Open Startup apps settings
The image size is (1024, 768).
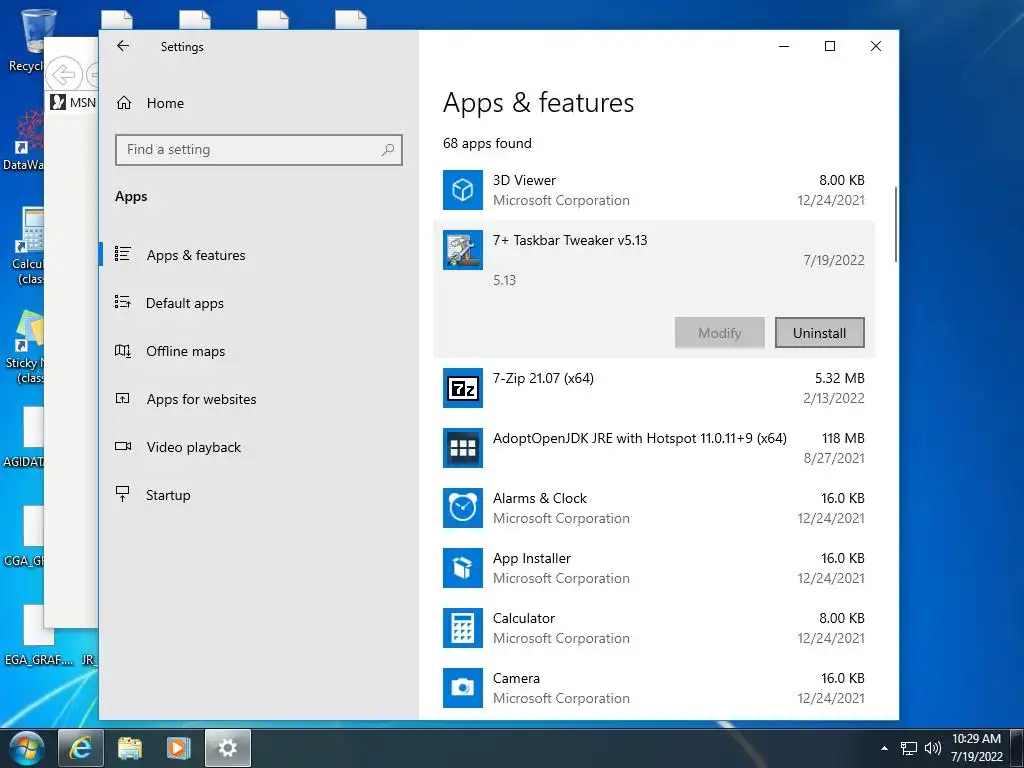click(x=168, y=495)
